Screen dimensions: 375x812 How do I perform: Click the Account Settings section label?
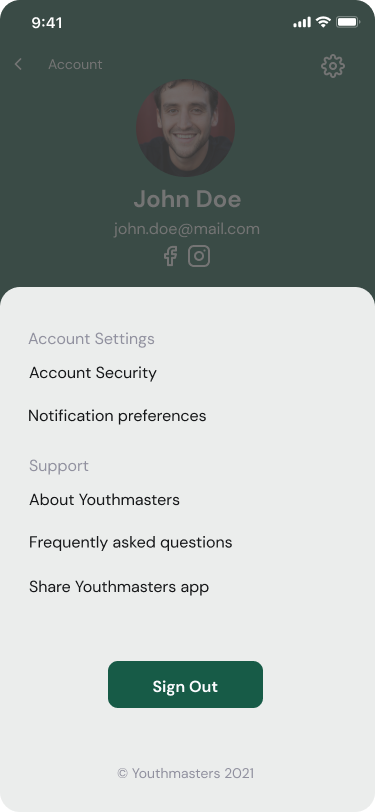tap(91, 339)
